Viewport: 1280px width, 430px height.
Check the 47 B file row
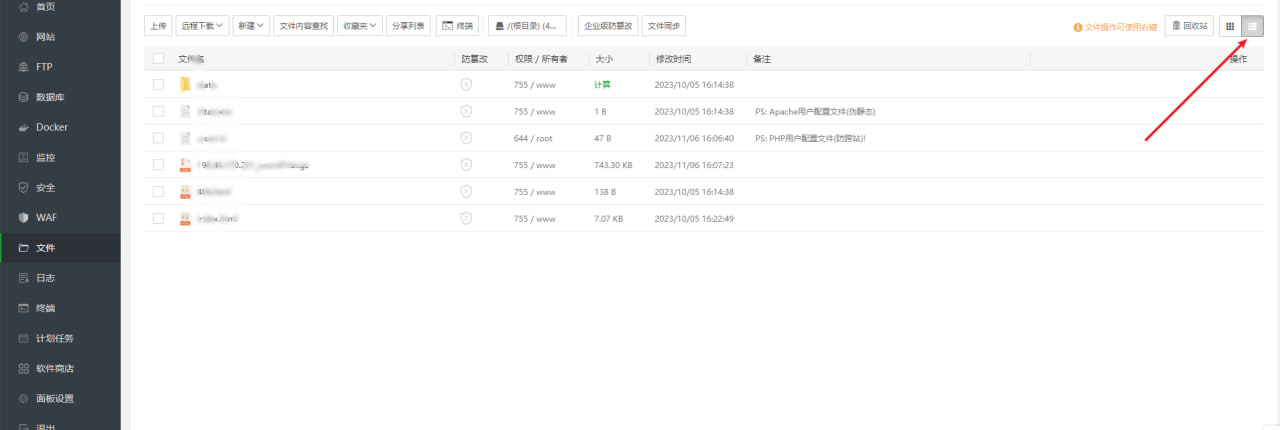[158, 138]
